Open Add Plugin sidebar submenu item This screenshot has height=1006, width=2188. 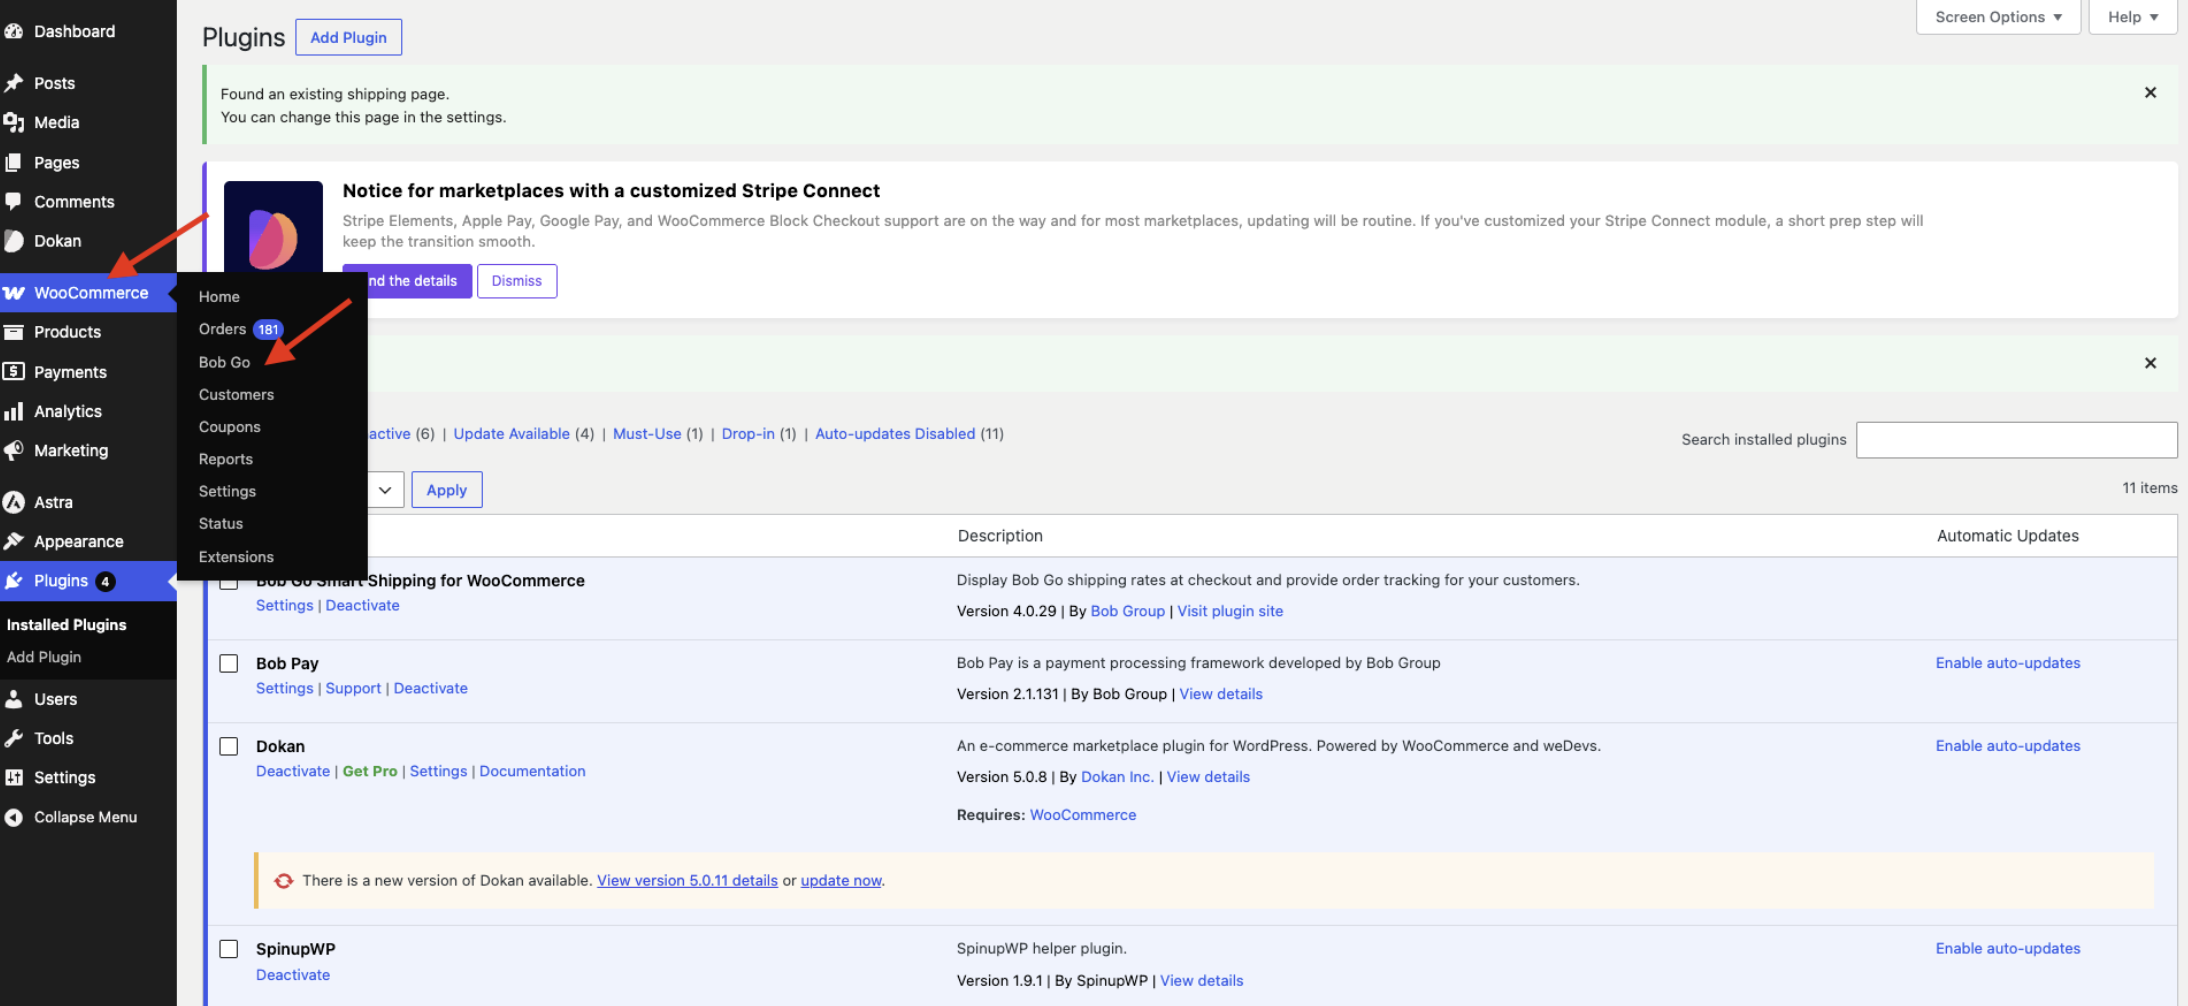(44, 657)
